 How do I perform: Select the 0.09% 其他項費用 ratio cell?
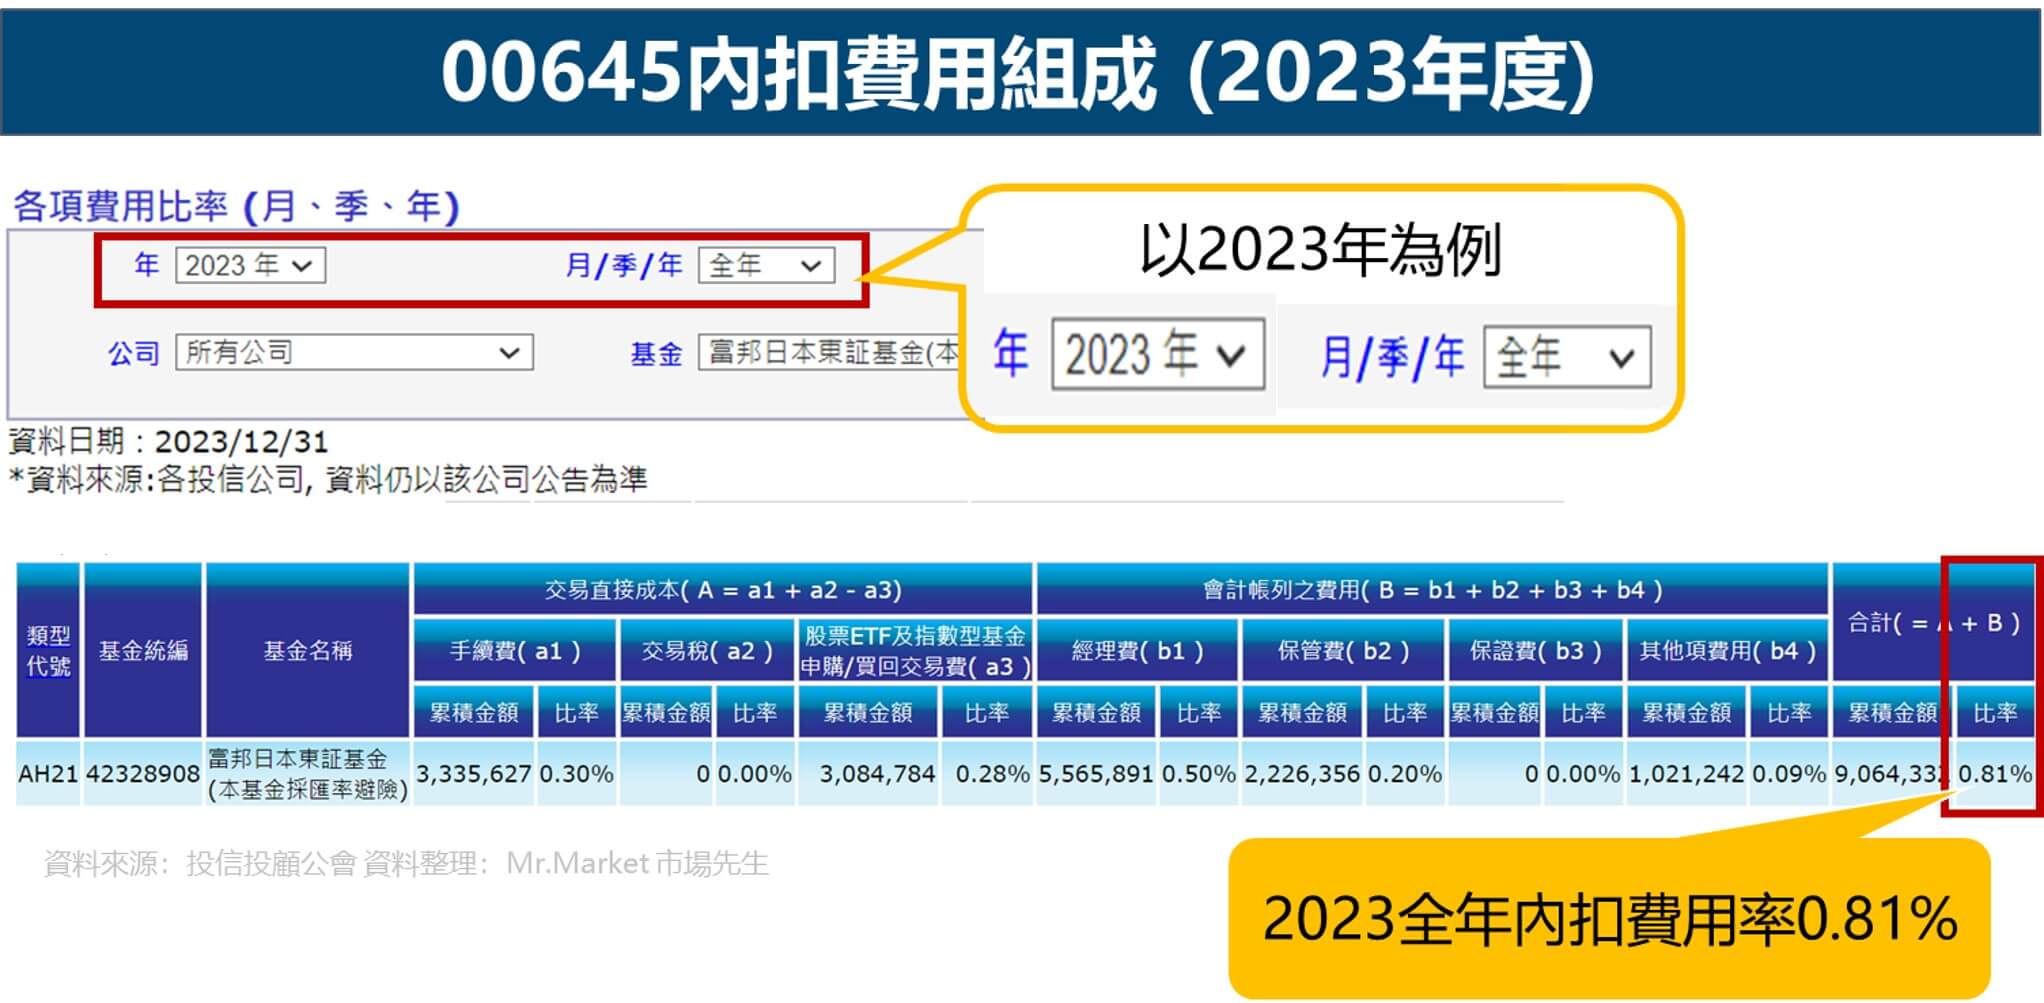coord(1789,774)
